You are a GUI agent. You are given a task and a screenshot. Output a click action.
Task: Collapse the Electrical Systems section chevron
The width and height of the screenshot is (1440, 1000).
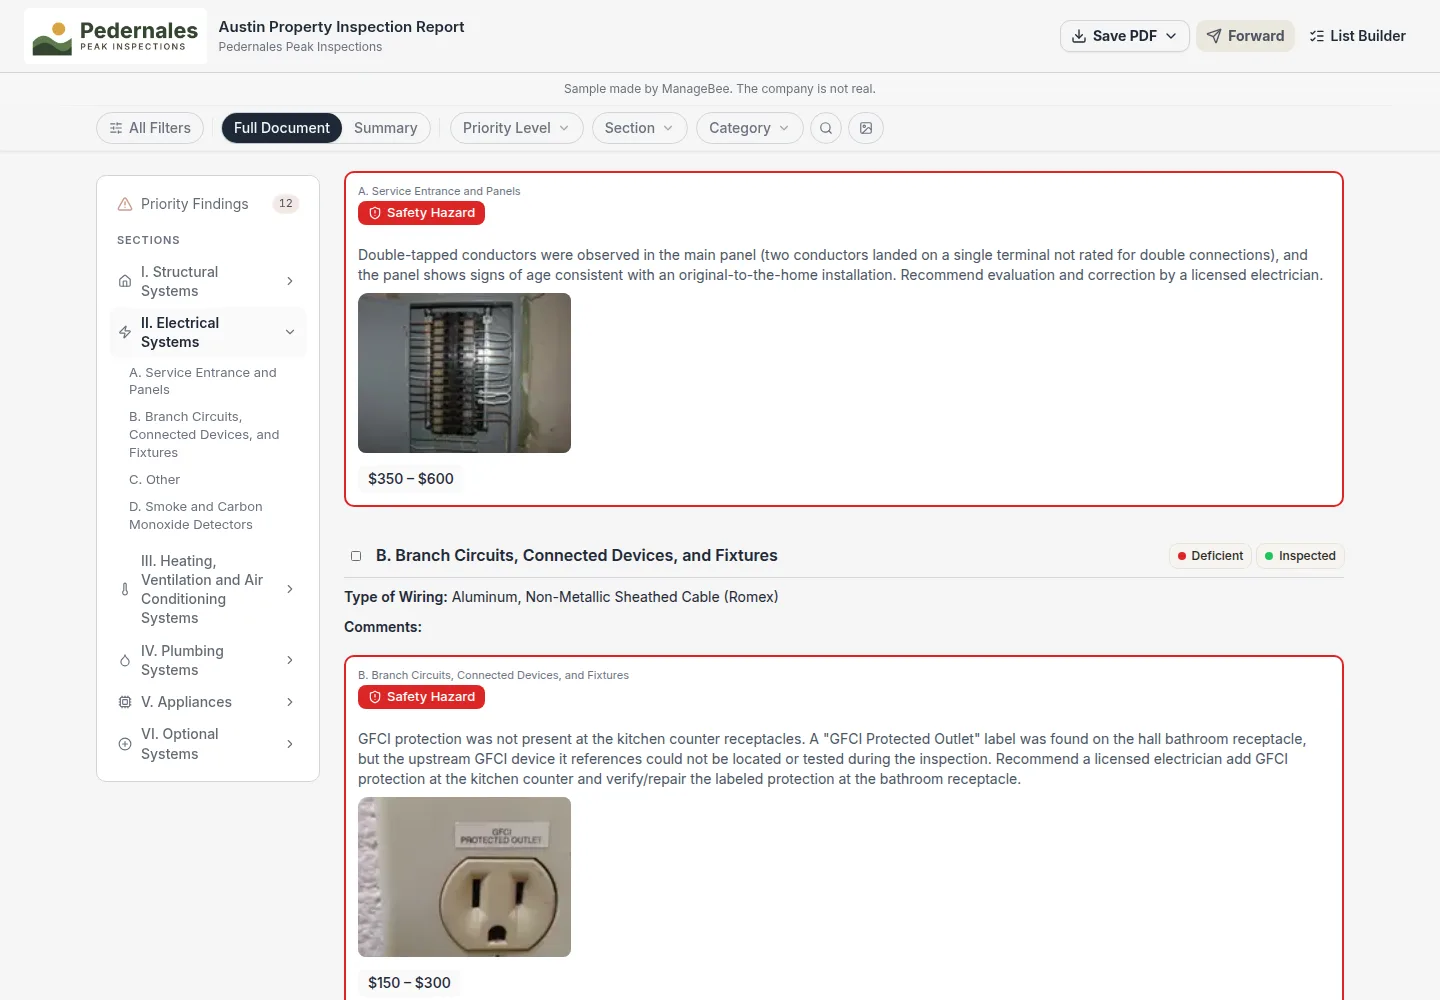pyautogui.click(x=290, y=332)
